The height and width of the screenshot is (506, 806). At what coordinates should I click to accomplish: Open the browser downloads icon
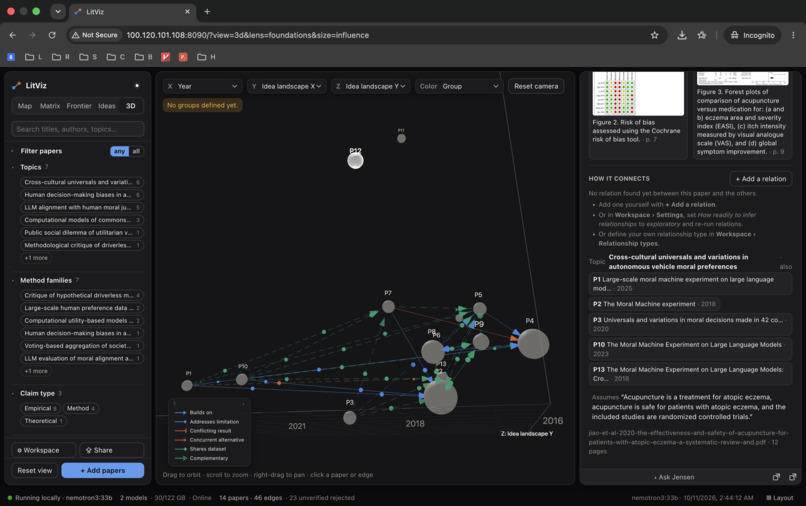pyautogui.click(x=682, y=35)
